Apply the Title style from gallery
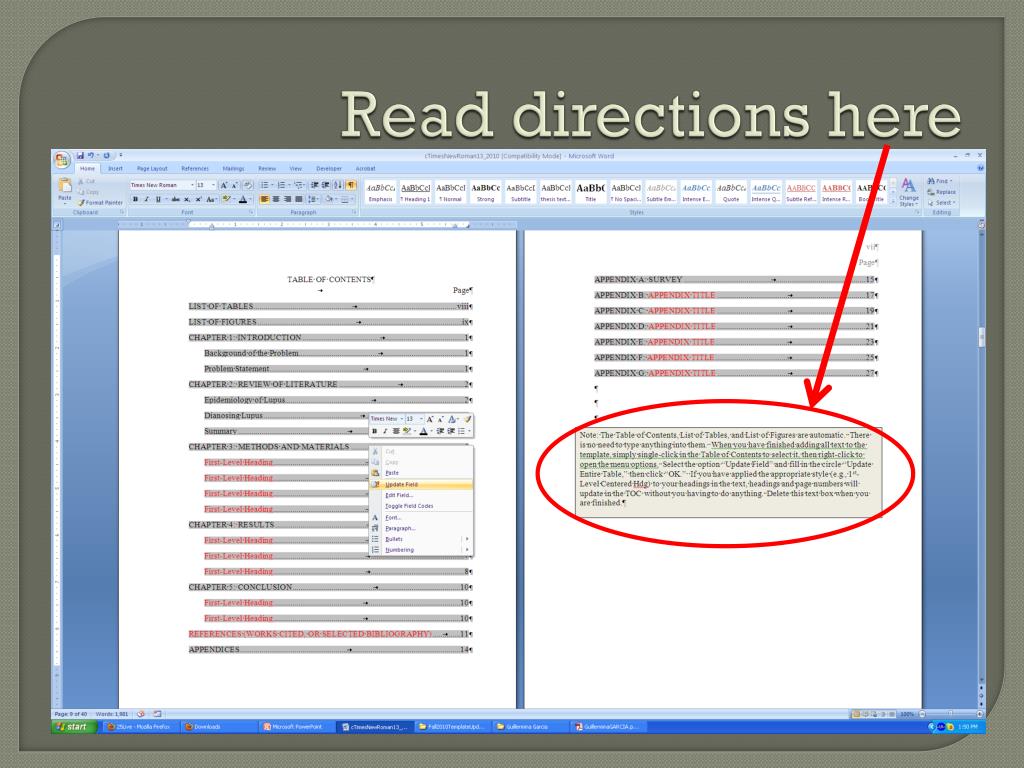Screen dimensions: 1024x768 (590, 192)
